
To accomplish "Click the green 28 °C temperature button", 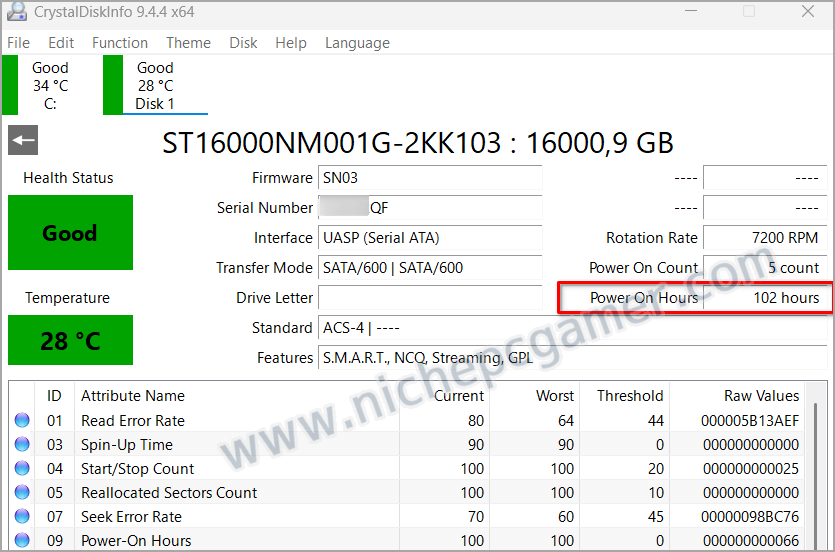I will coord(70,340).
